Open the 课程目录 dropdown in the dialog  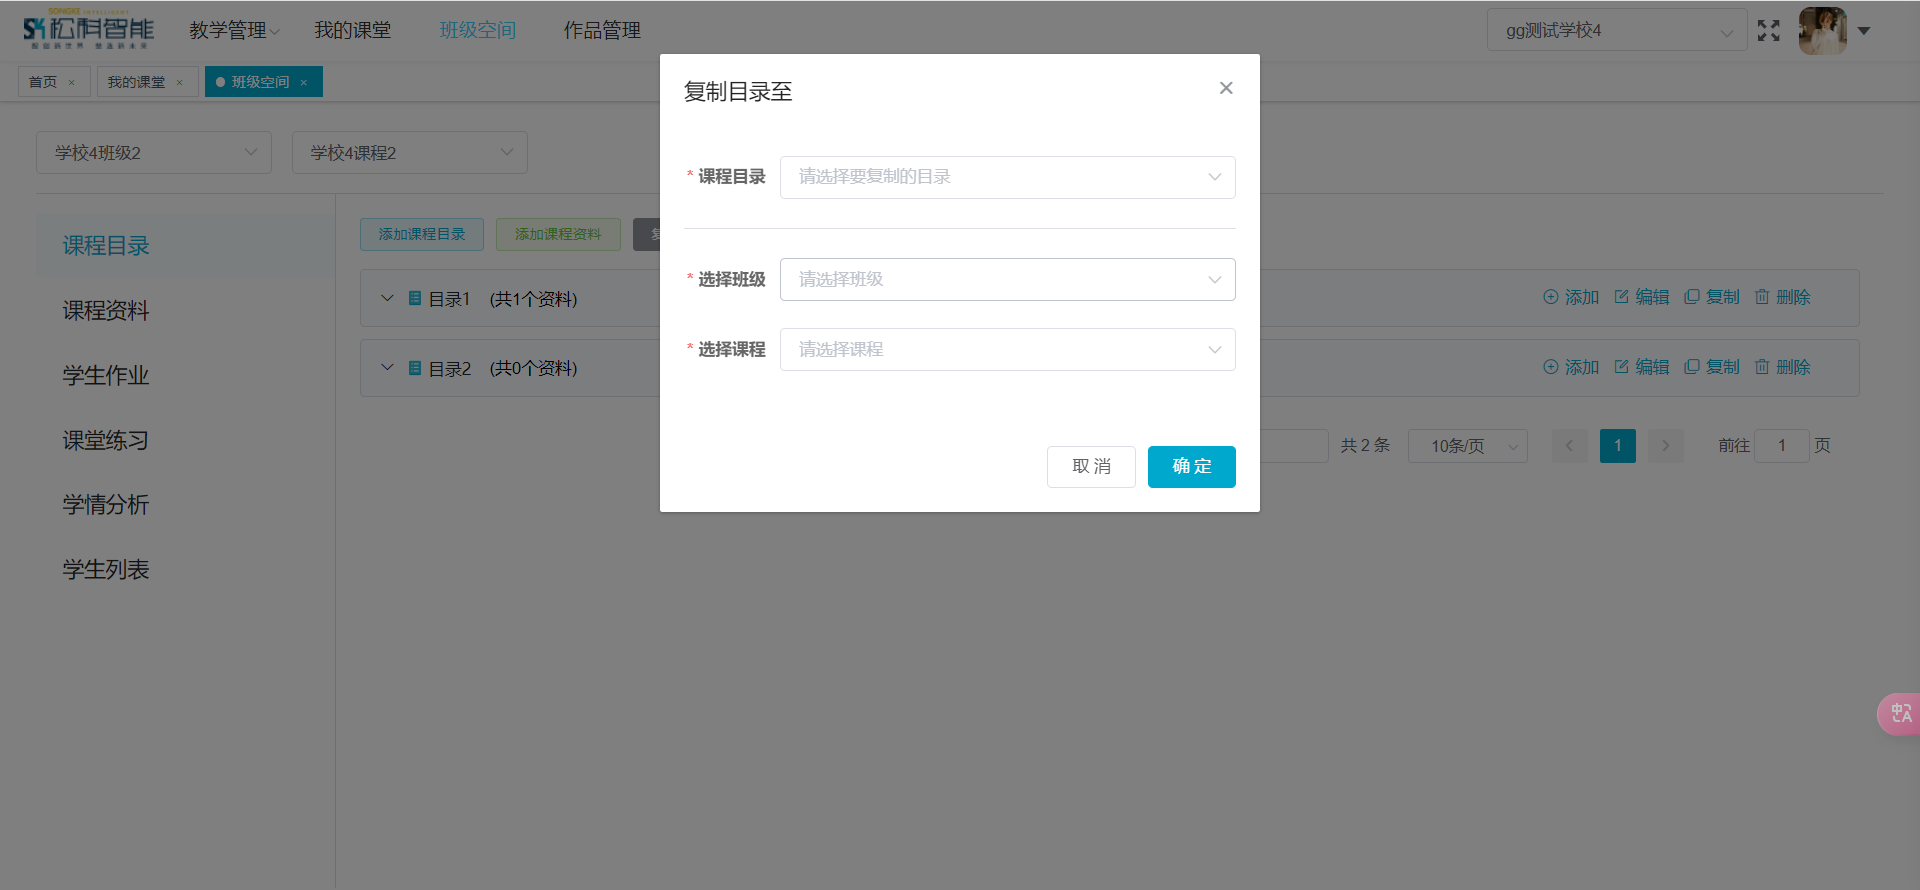tap(1007, 177)
